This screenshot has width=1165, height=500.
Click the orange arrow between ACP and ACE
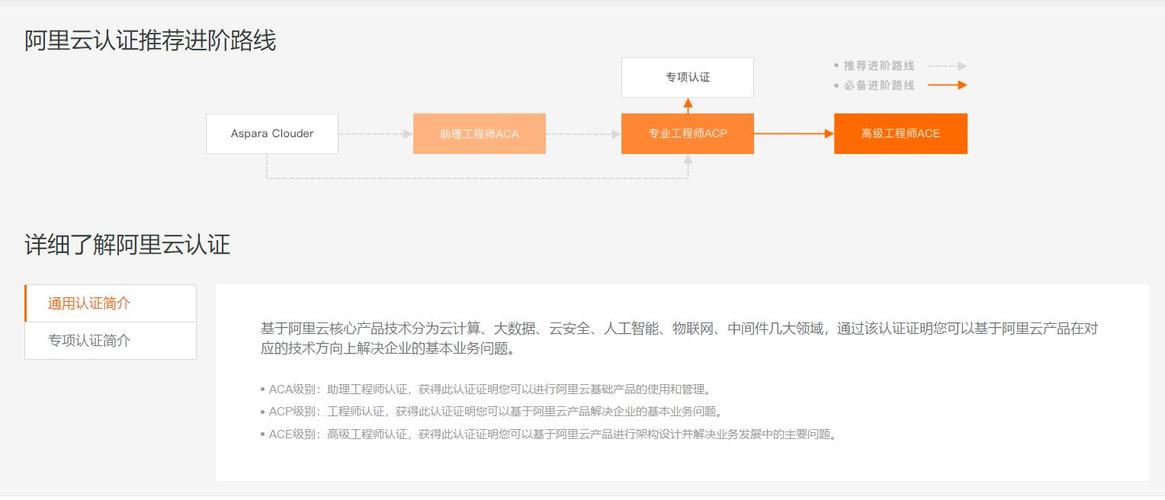click(794, 134)
